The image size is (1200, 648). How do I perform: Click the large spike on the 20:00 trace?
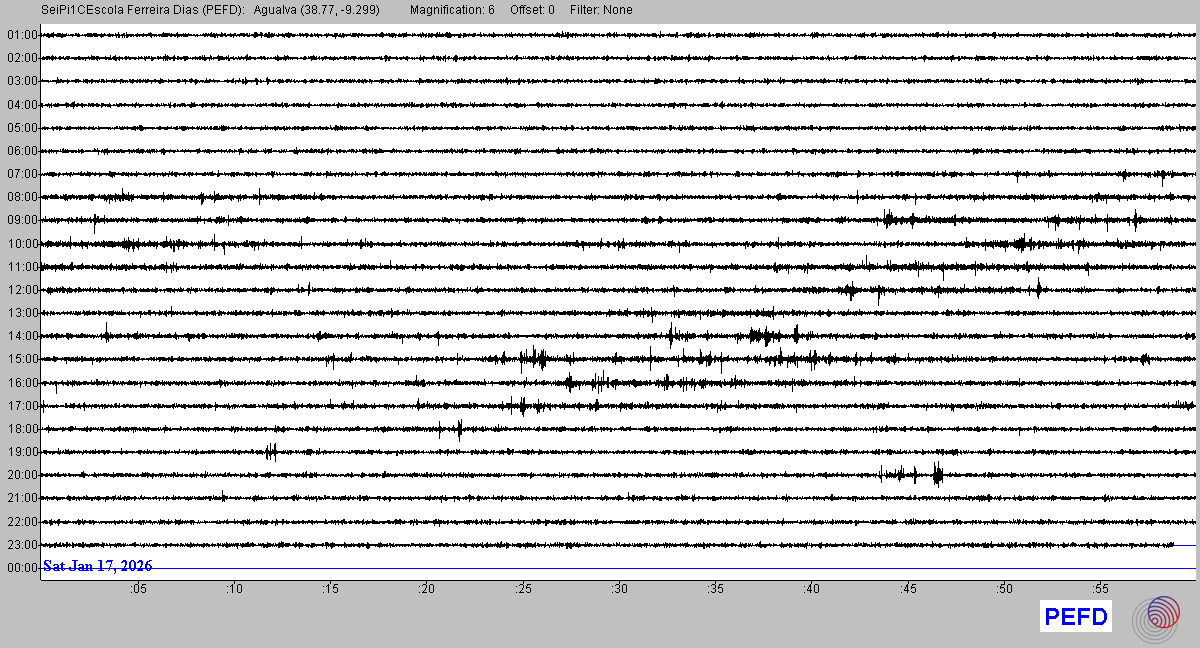937,474
